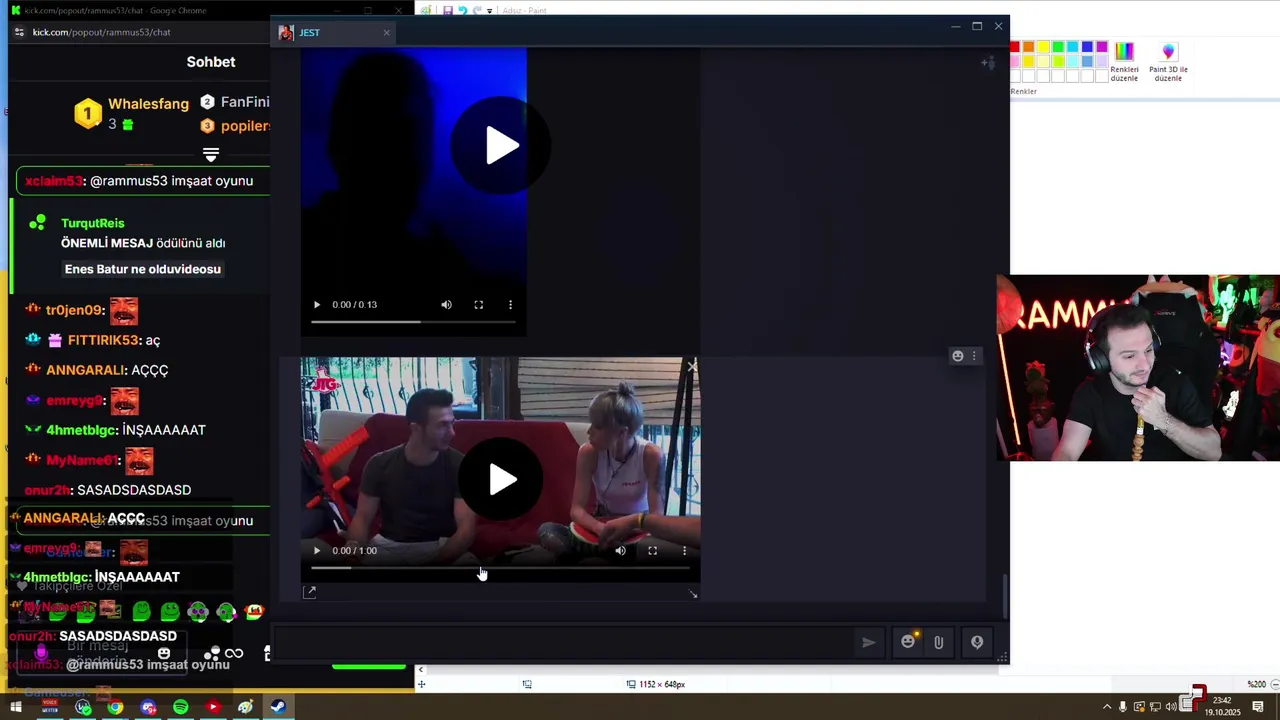The image size is (1280, 720).
Task: Open Edit colors in Paint
Action: 1124,62
